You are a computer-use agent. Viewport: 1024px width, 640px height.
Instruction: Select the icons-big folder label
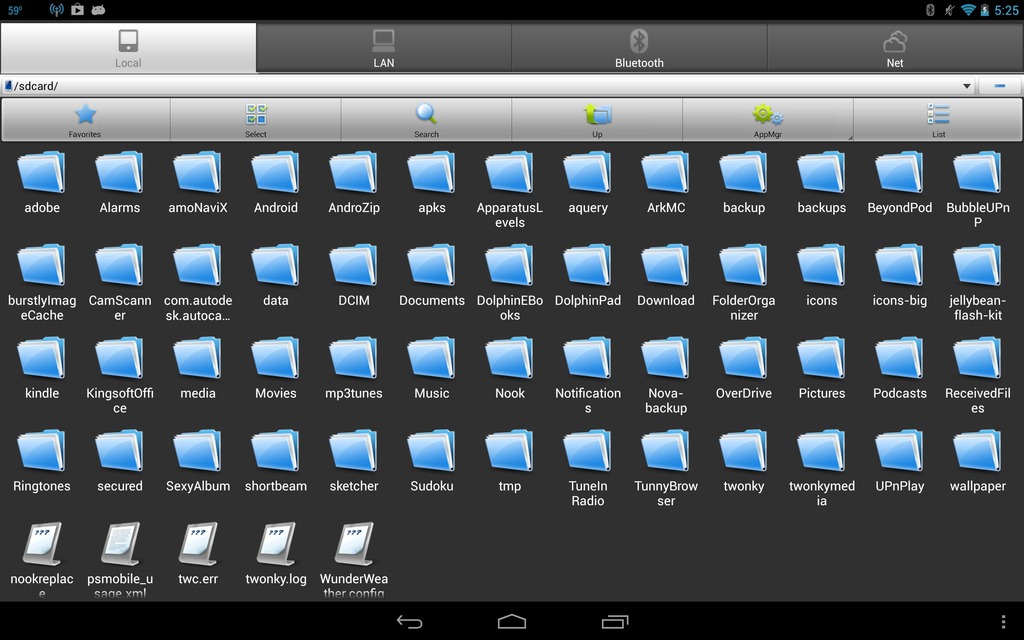pyautogui.click(x=900, y=301)
